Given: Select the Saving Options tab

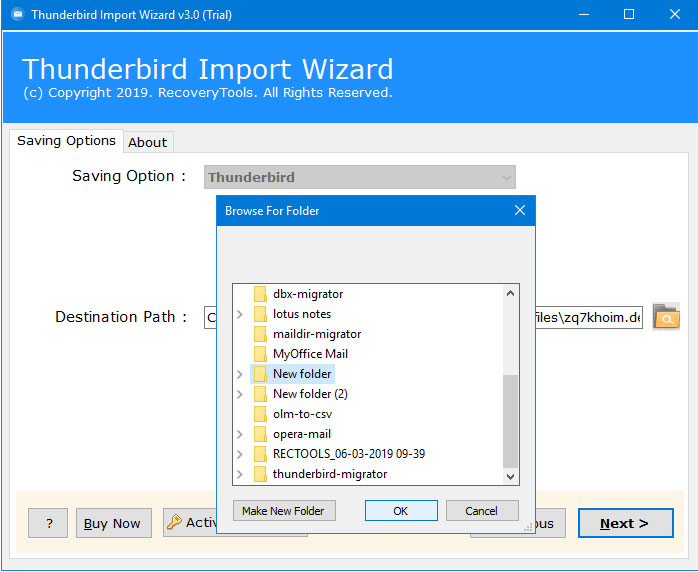Looking at the screenshot, I should pos(66,141).
